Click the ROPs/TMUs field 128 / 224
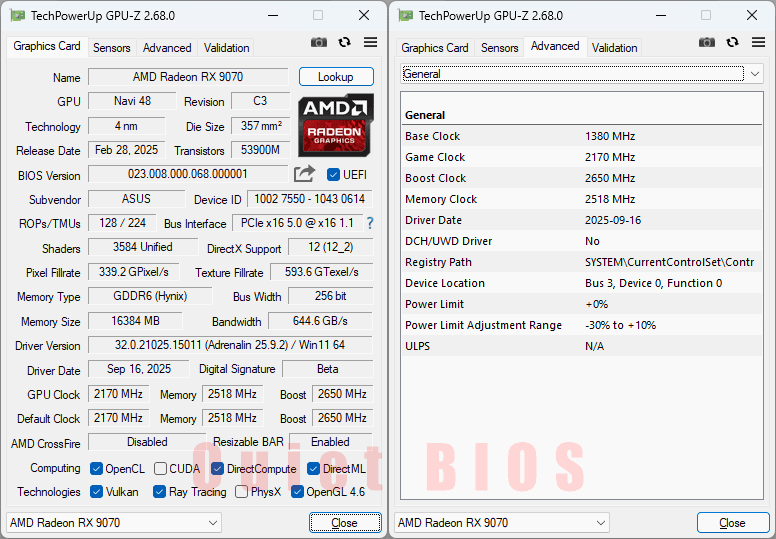Image resolution: width=776 pixels, height=539 pixels. click(122, 223)
